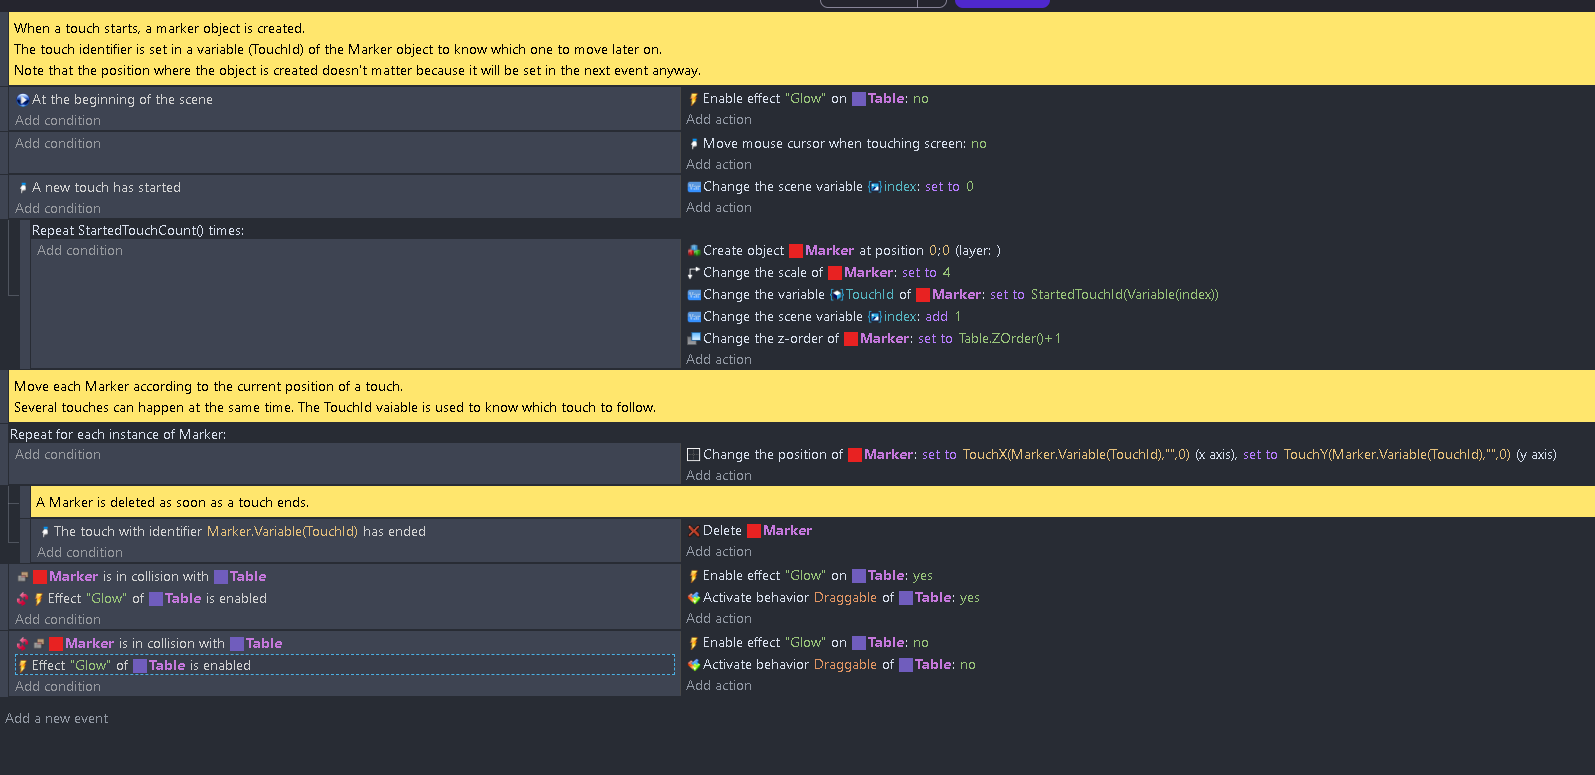Click lightning icon of first 'Enable effect Glow' action
The height and width of the screenshot is (775, 1595).
tap(693, 99)
